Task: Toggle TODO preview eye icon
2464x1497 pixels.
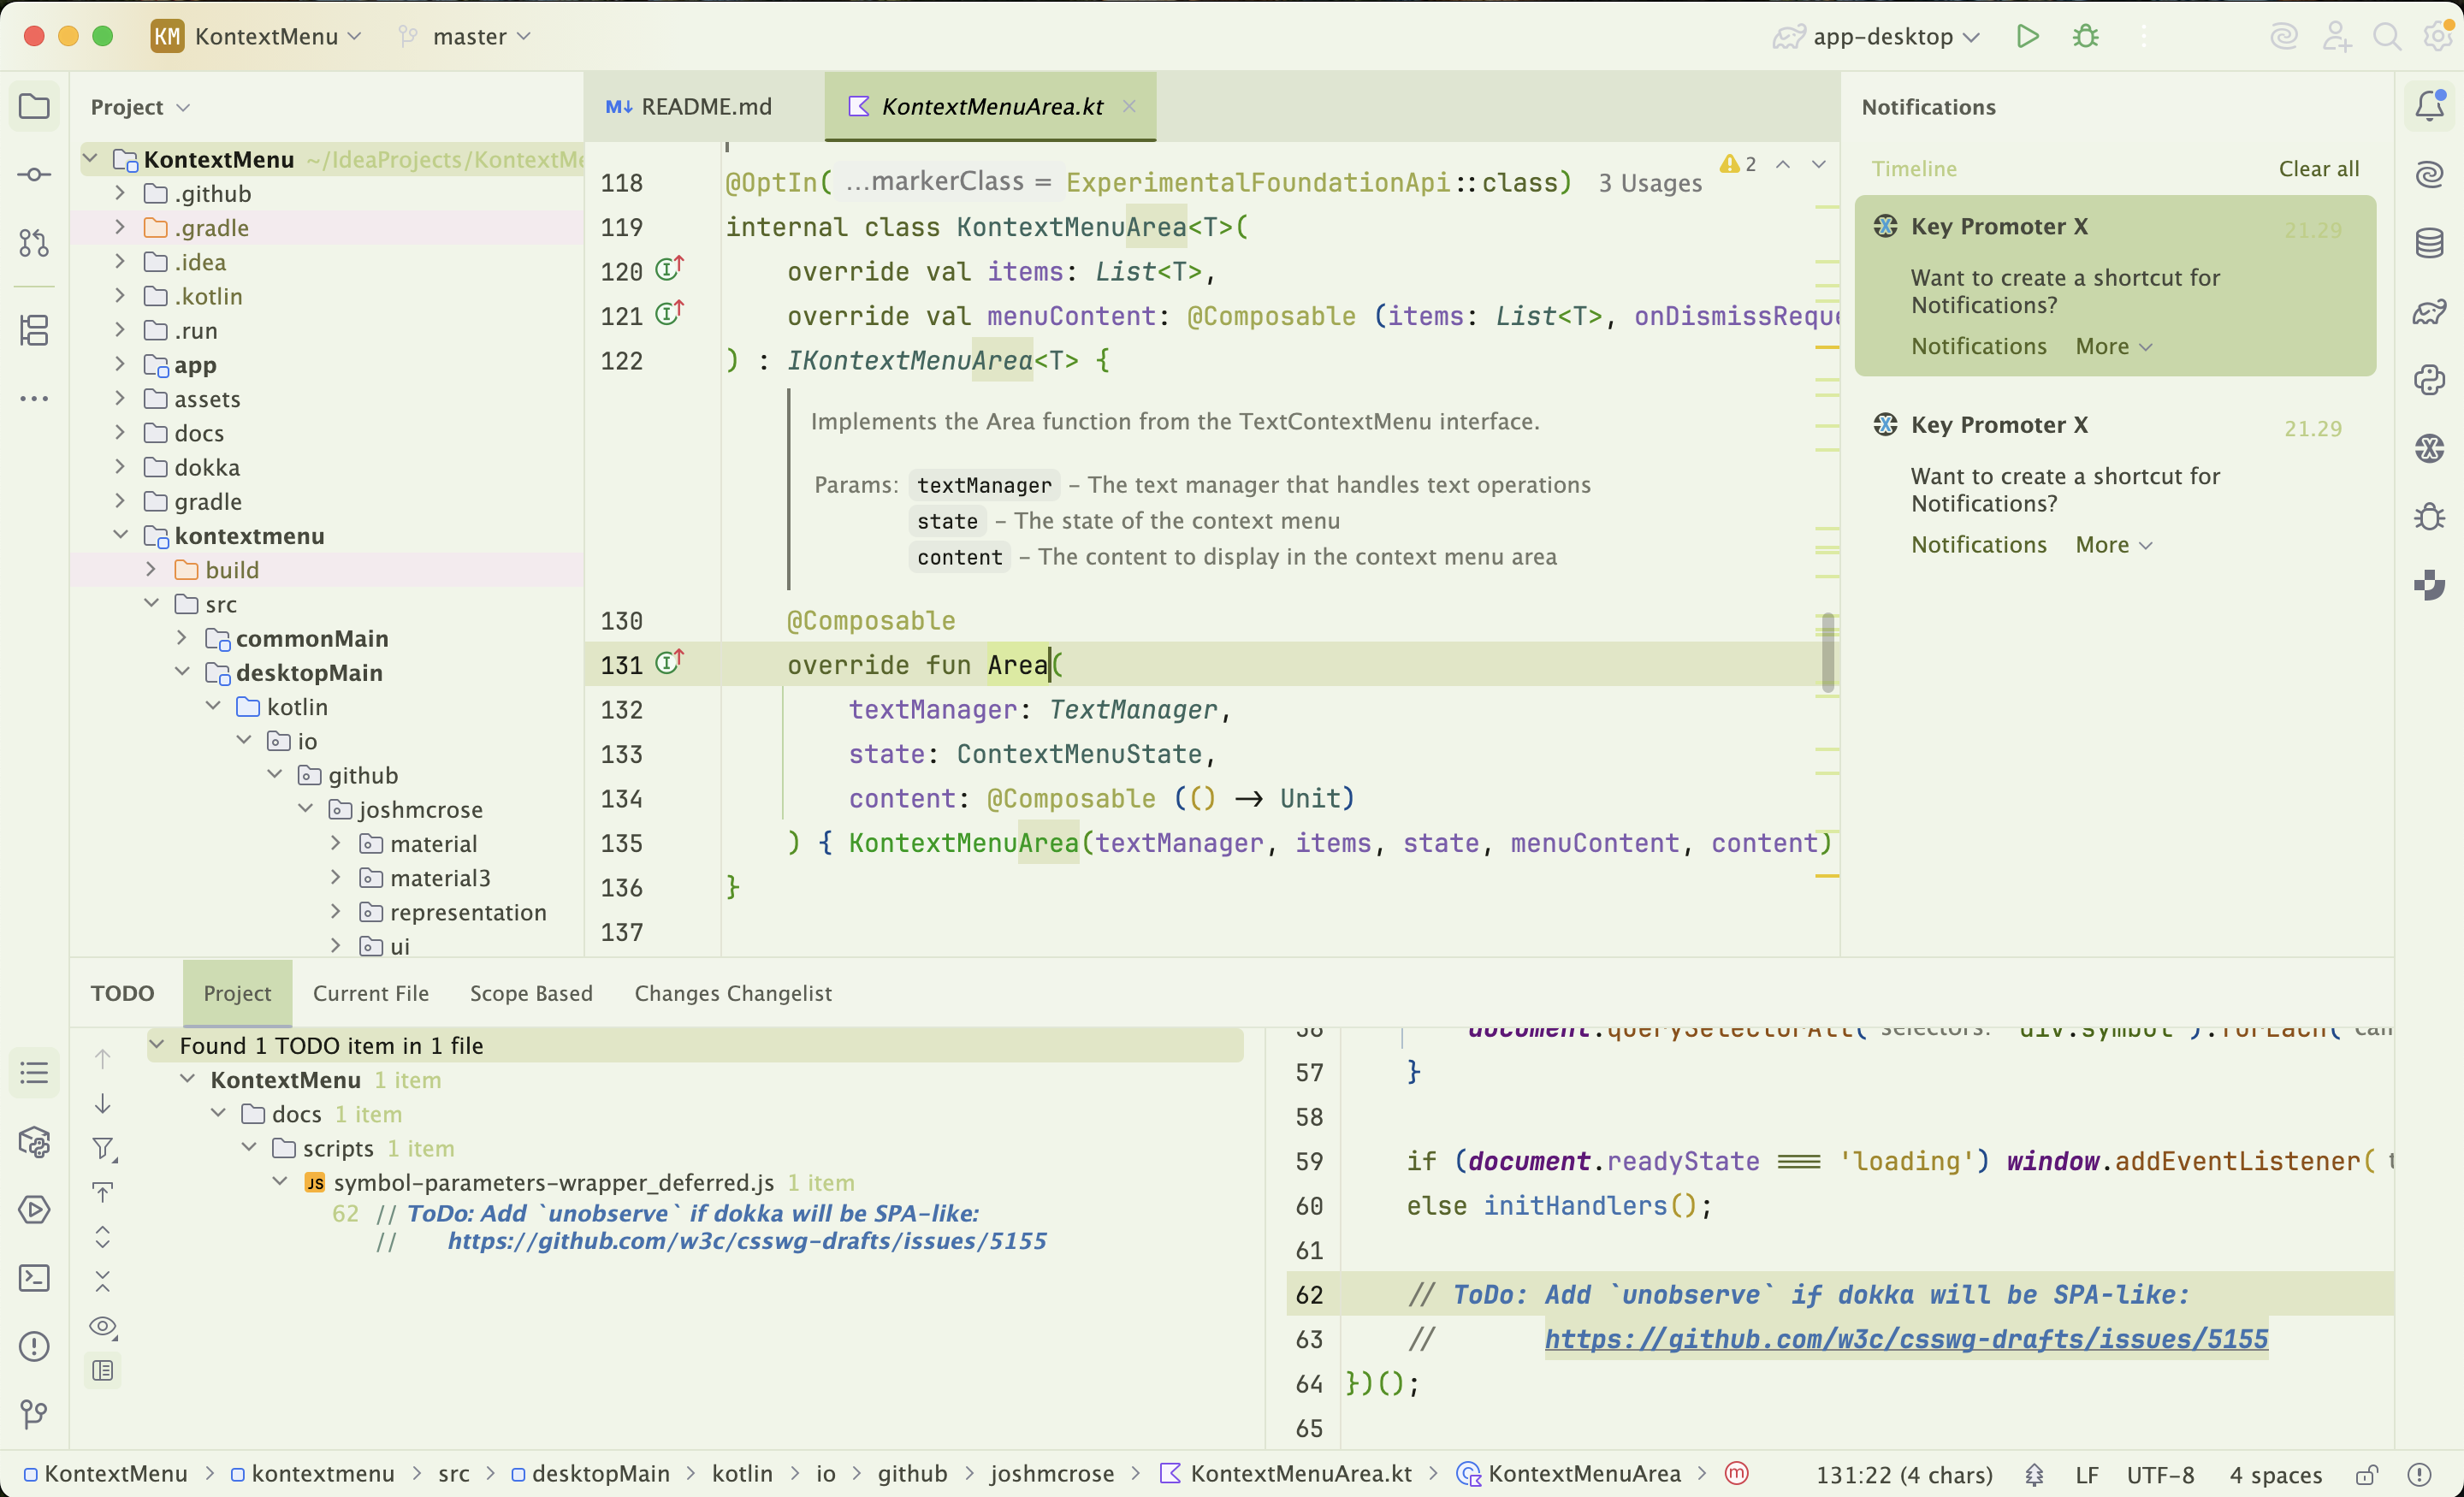Action: point(102,1326)
